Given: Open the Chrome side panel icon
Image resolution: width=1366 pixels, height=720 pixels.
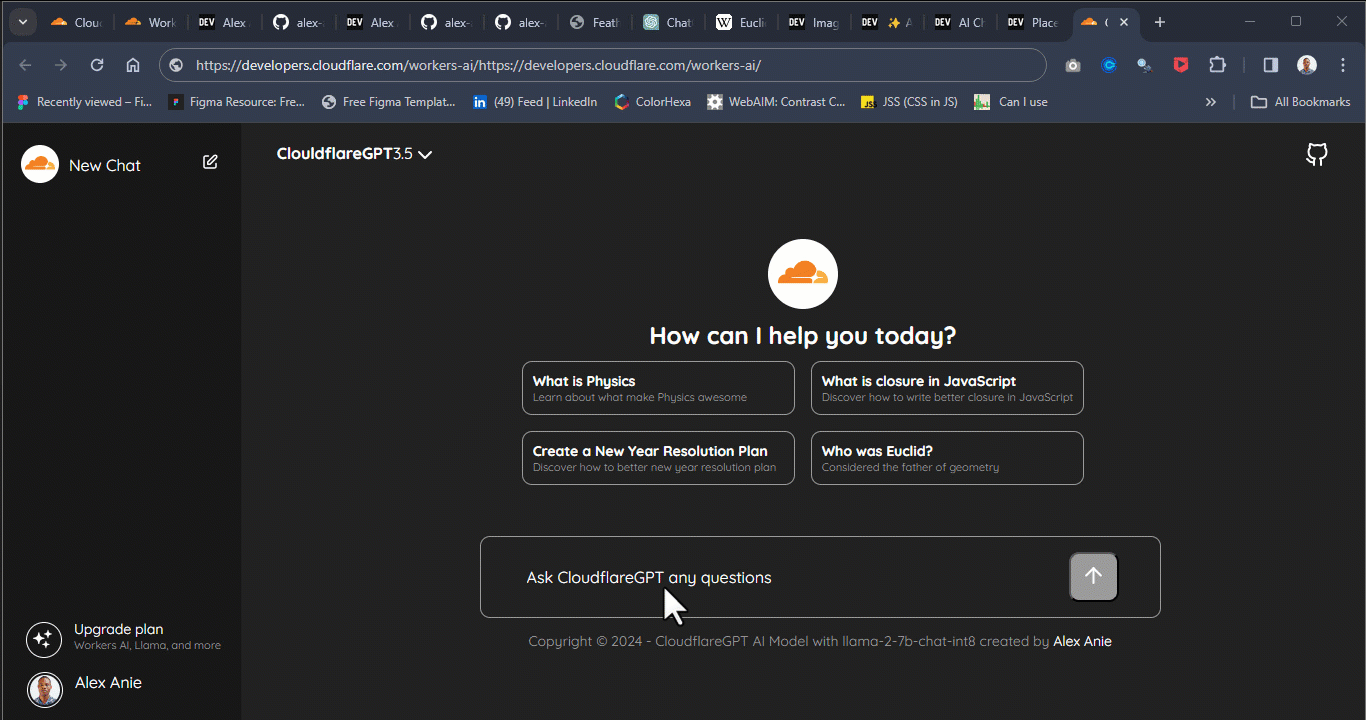Looking at the screenshot, I should pyautogui.click(x=1270, y=64).
